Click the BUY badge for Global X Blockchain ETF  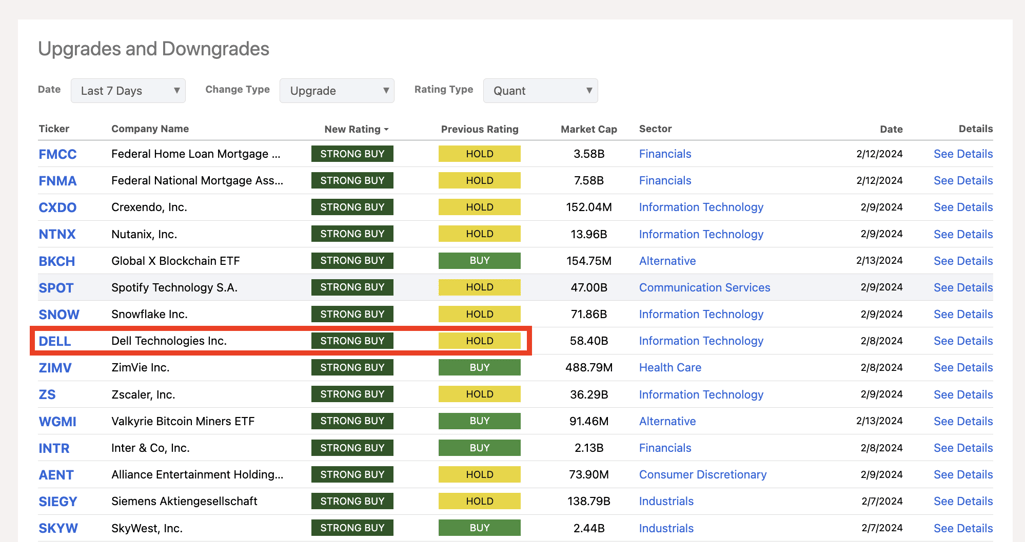point(479,261)
